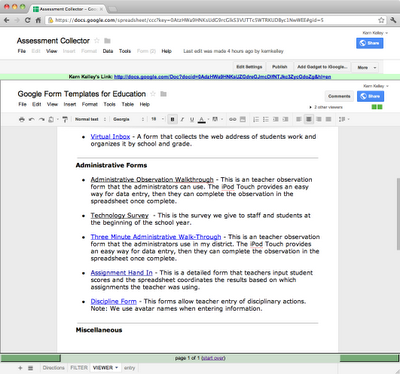400x374 pixels.
Task: Open the VIEWER sheet tab dropdown arrow
Action: click(x=117, y=368)
